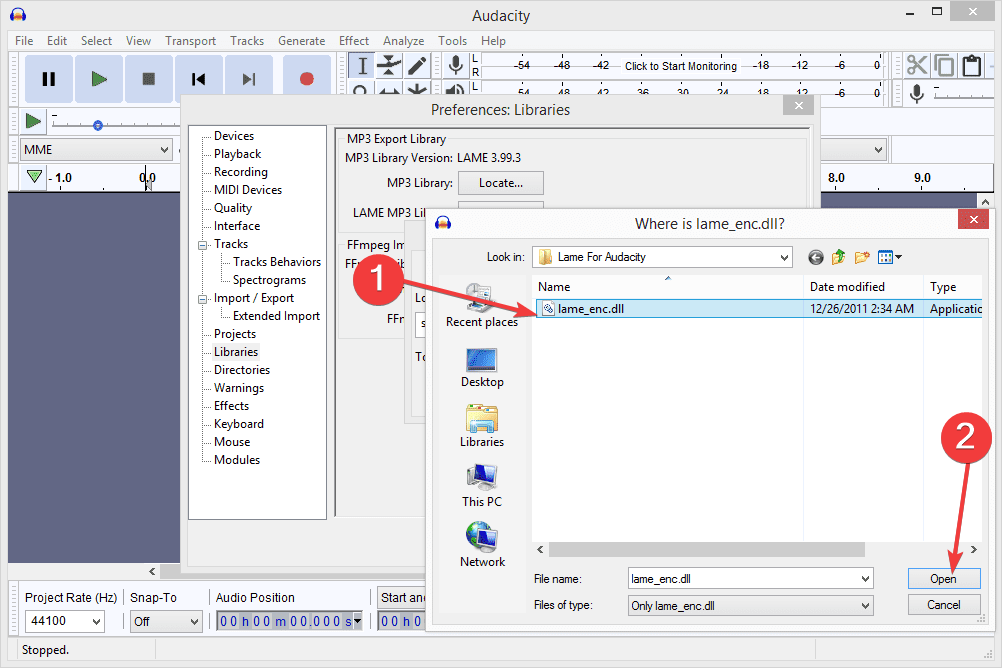Viewport: 1002px width, 668px height.
Task: Click the Locate button for MP3 Library
Action: click(500, 183)
